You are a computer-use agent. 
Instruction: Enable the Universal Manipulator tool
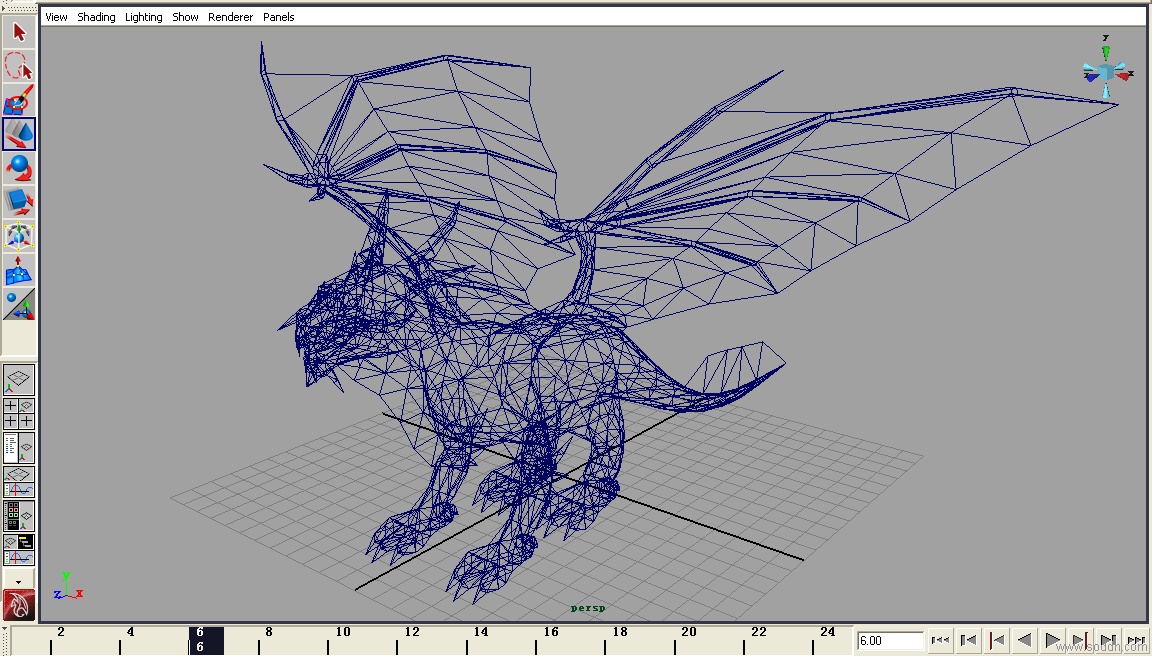[x=19, y=236]
